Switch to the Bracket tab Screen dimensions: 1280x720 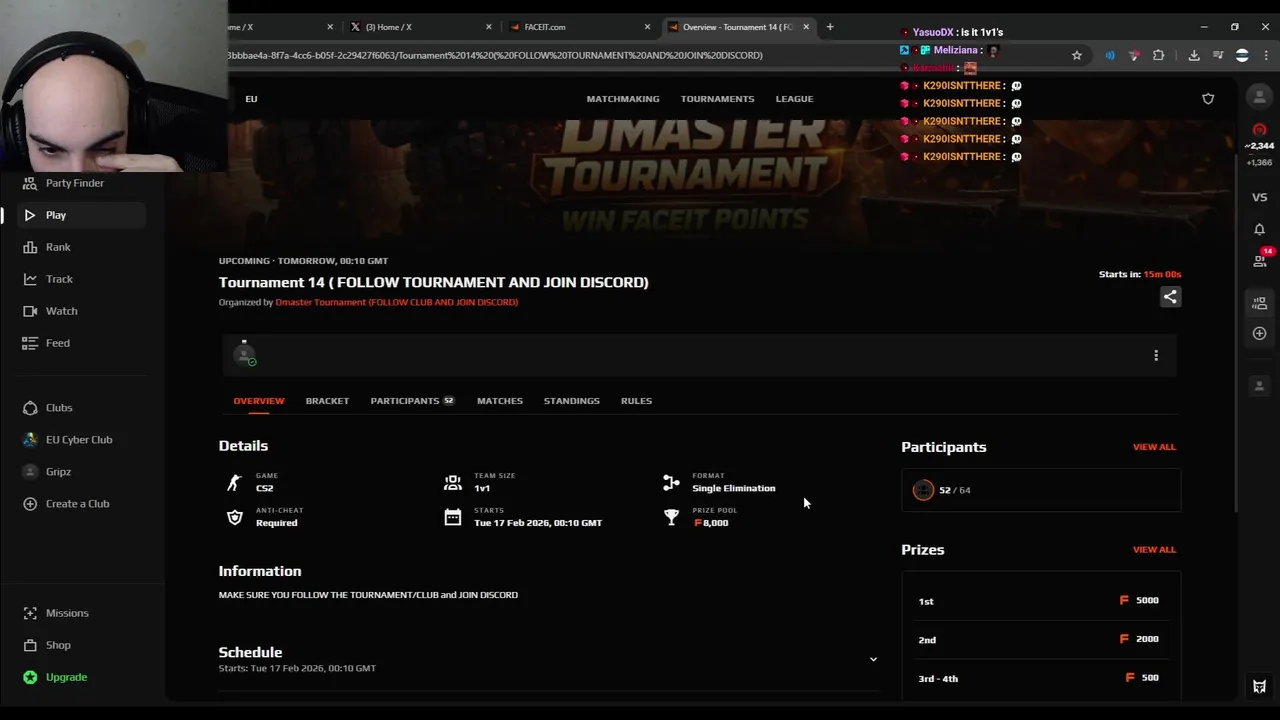327,401
